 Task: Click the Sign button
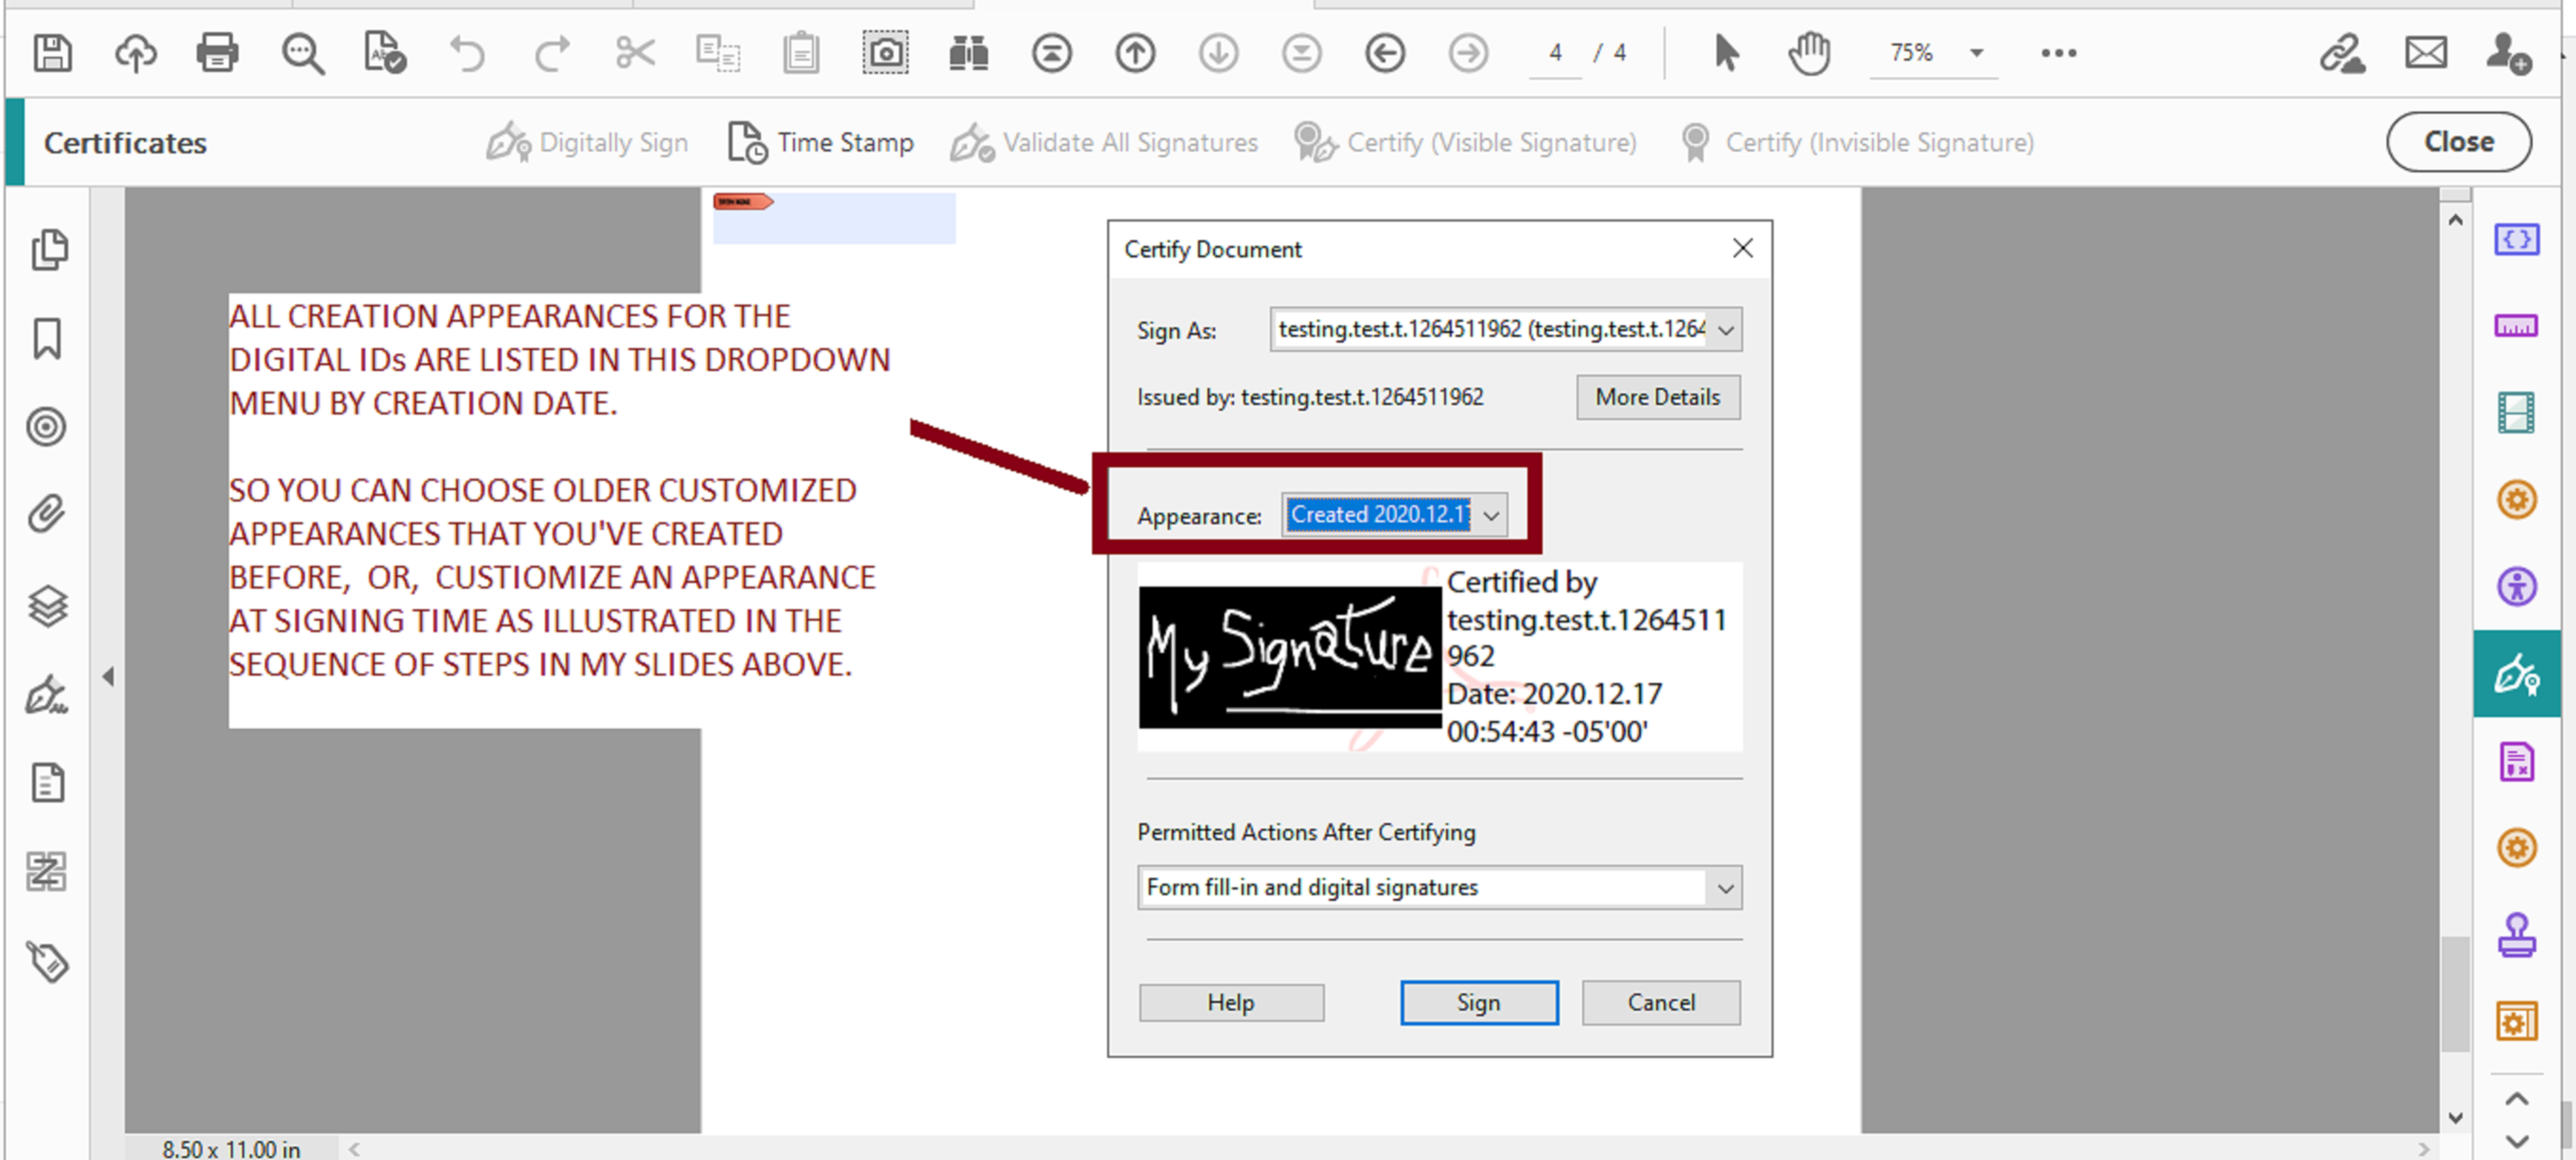1479,1002
